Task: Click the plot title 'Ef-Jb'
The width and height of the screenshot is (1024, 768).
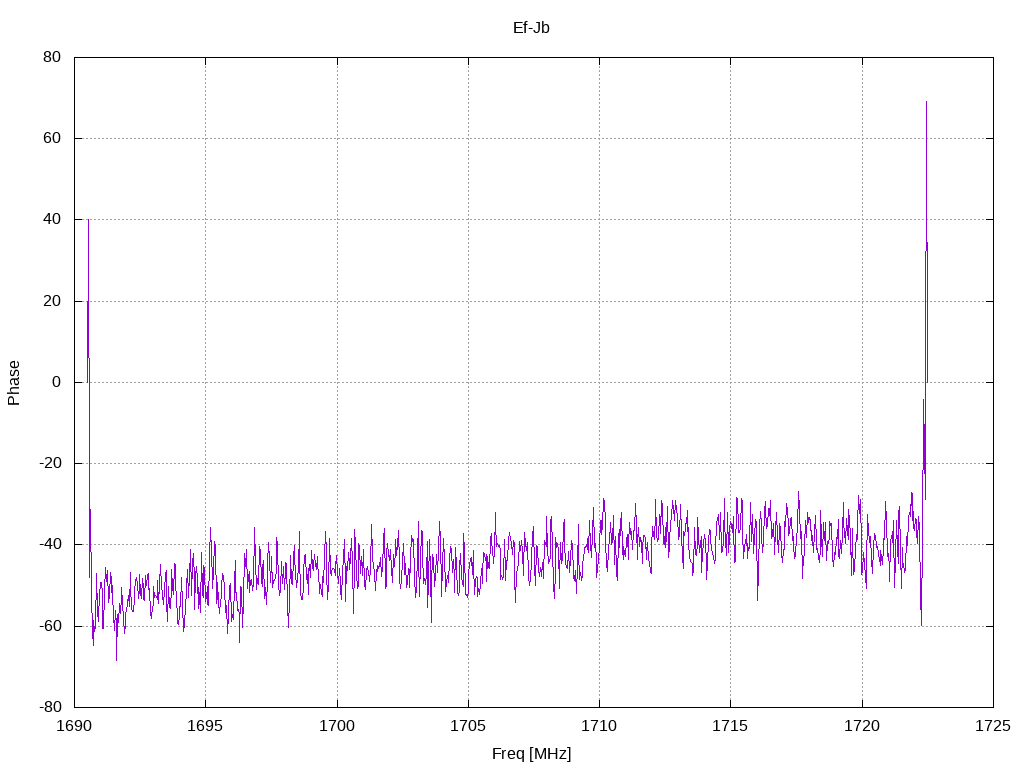Action: [x=531, y=27]
